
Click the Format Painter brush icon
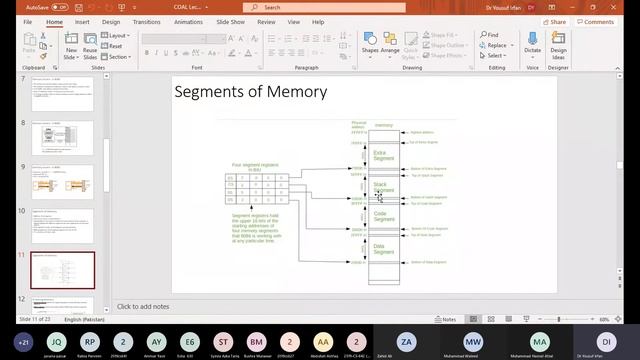coord(43,56)
